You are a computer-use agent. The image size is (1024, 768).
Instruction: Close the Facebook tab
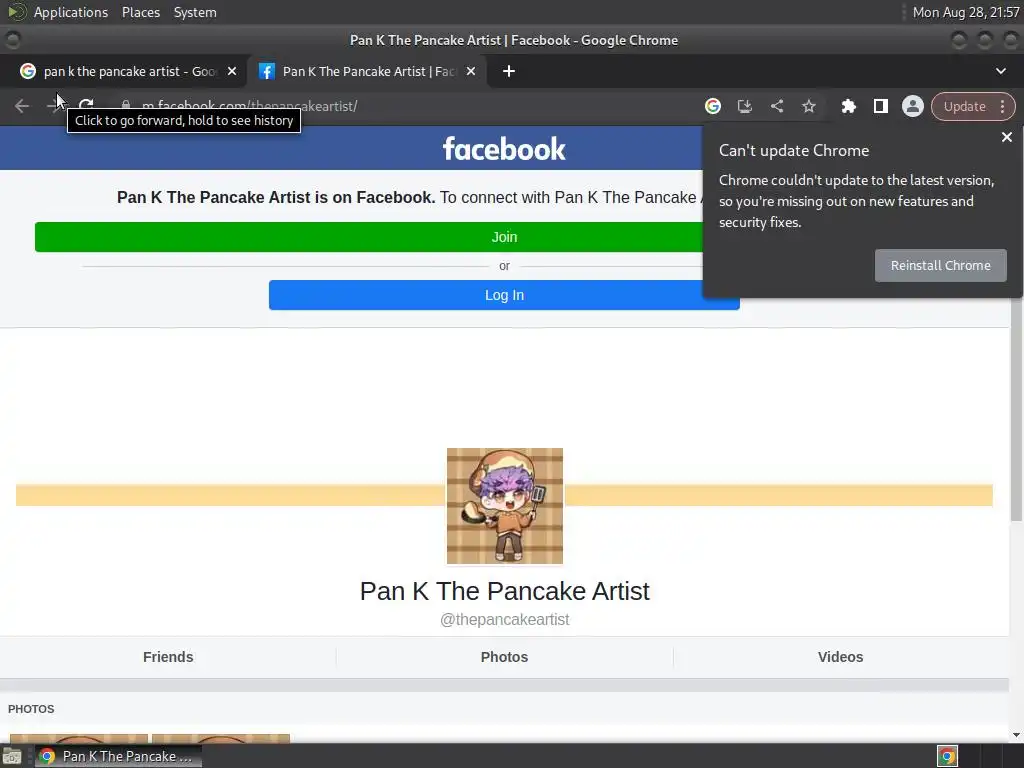coord(471,71)
